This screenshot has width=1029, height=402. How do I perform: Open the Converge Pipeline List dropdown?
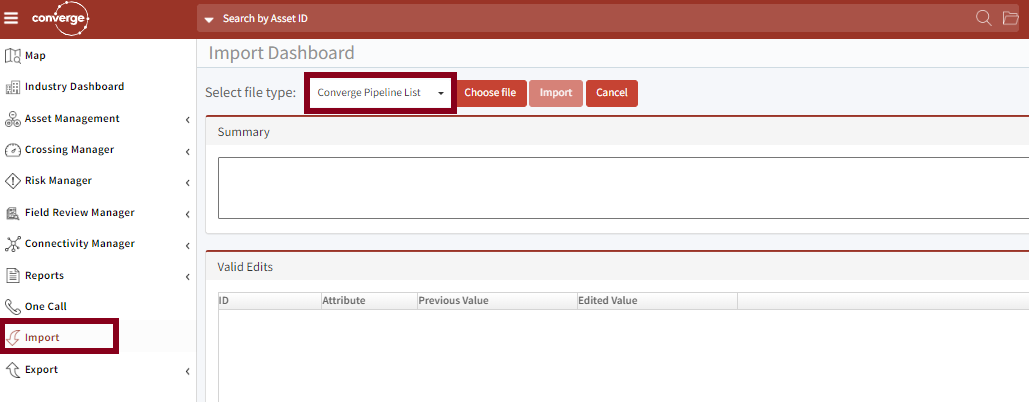pyautogui.click(x=380, y=93)
